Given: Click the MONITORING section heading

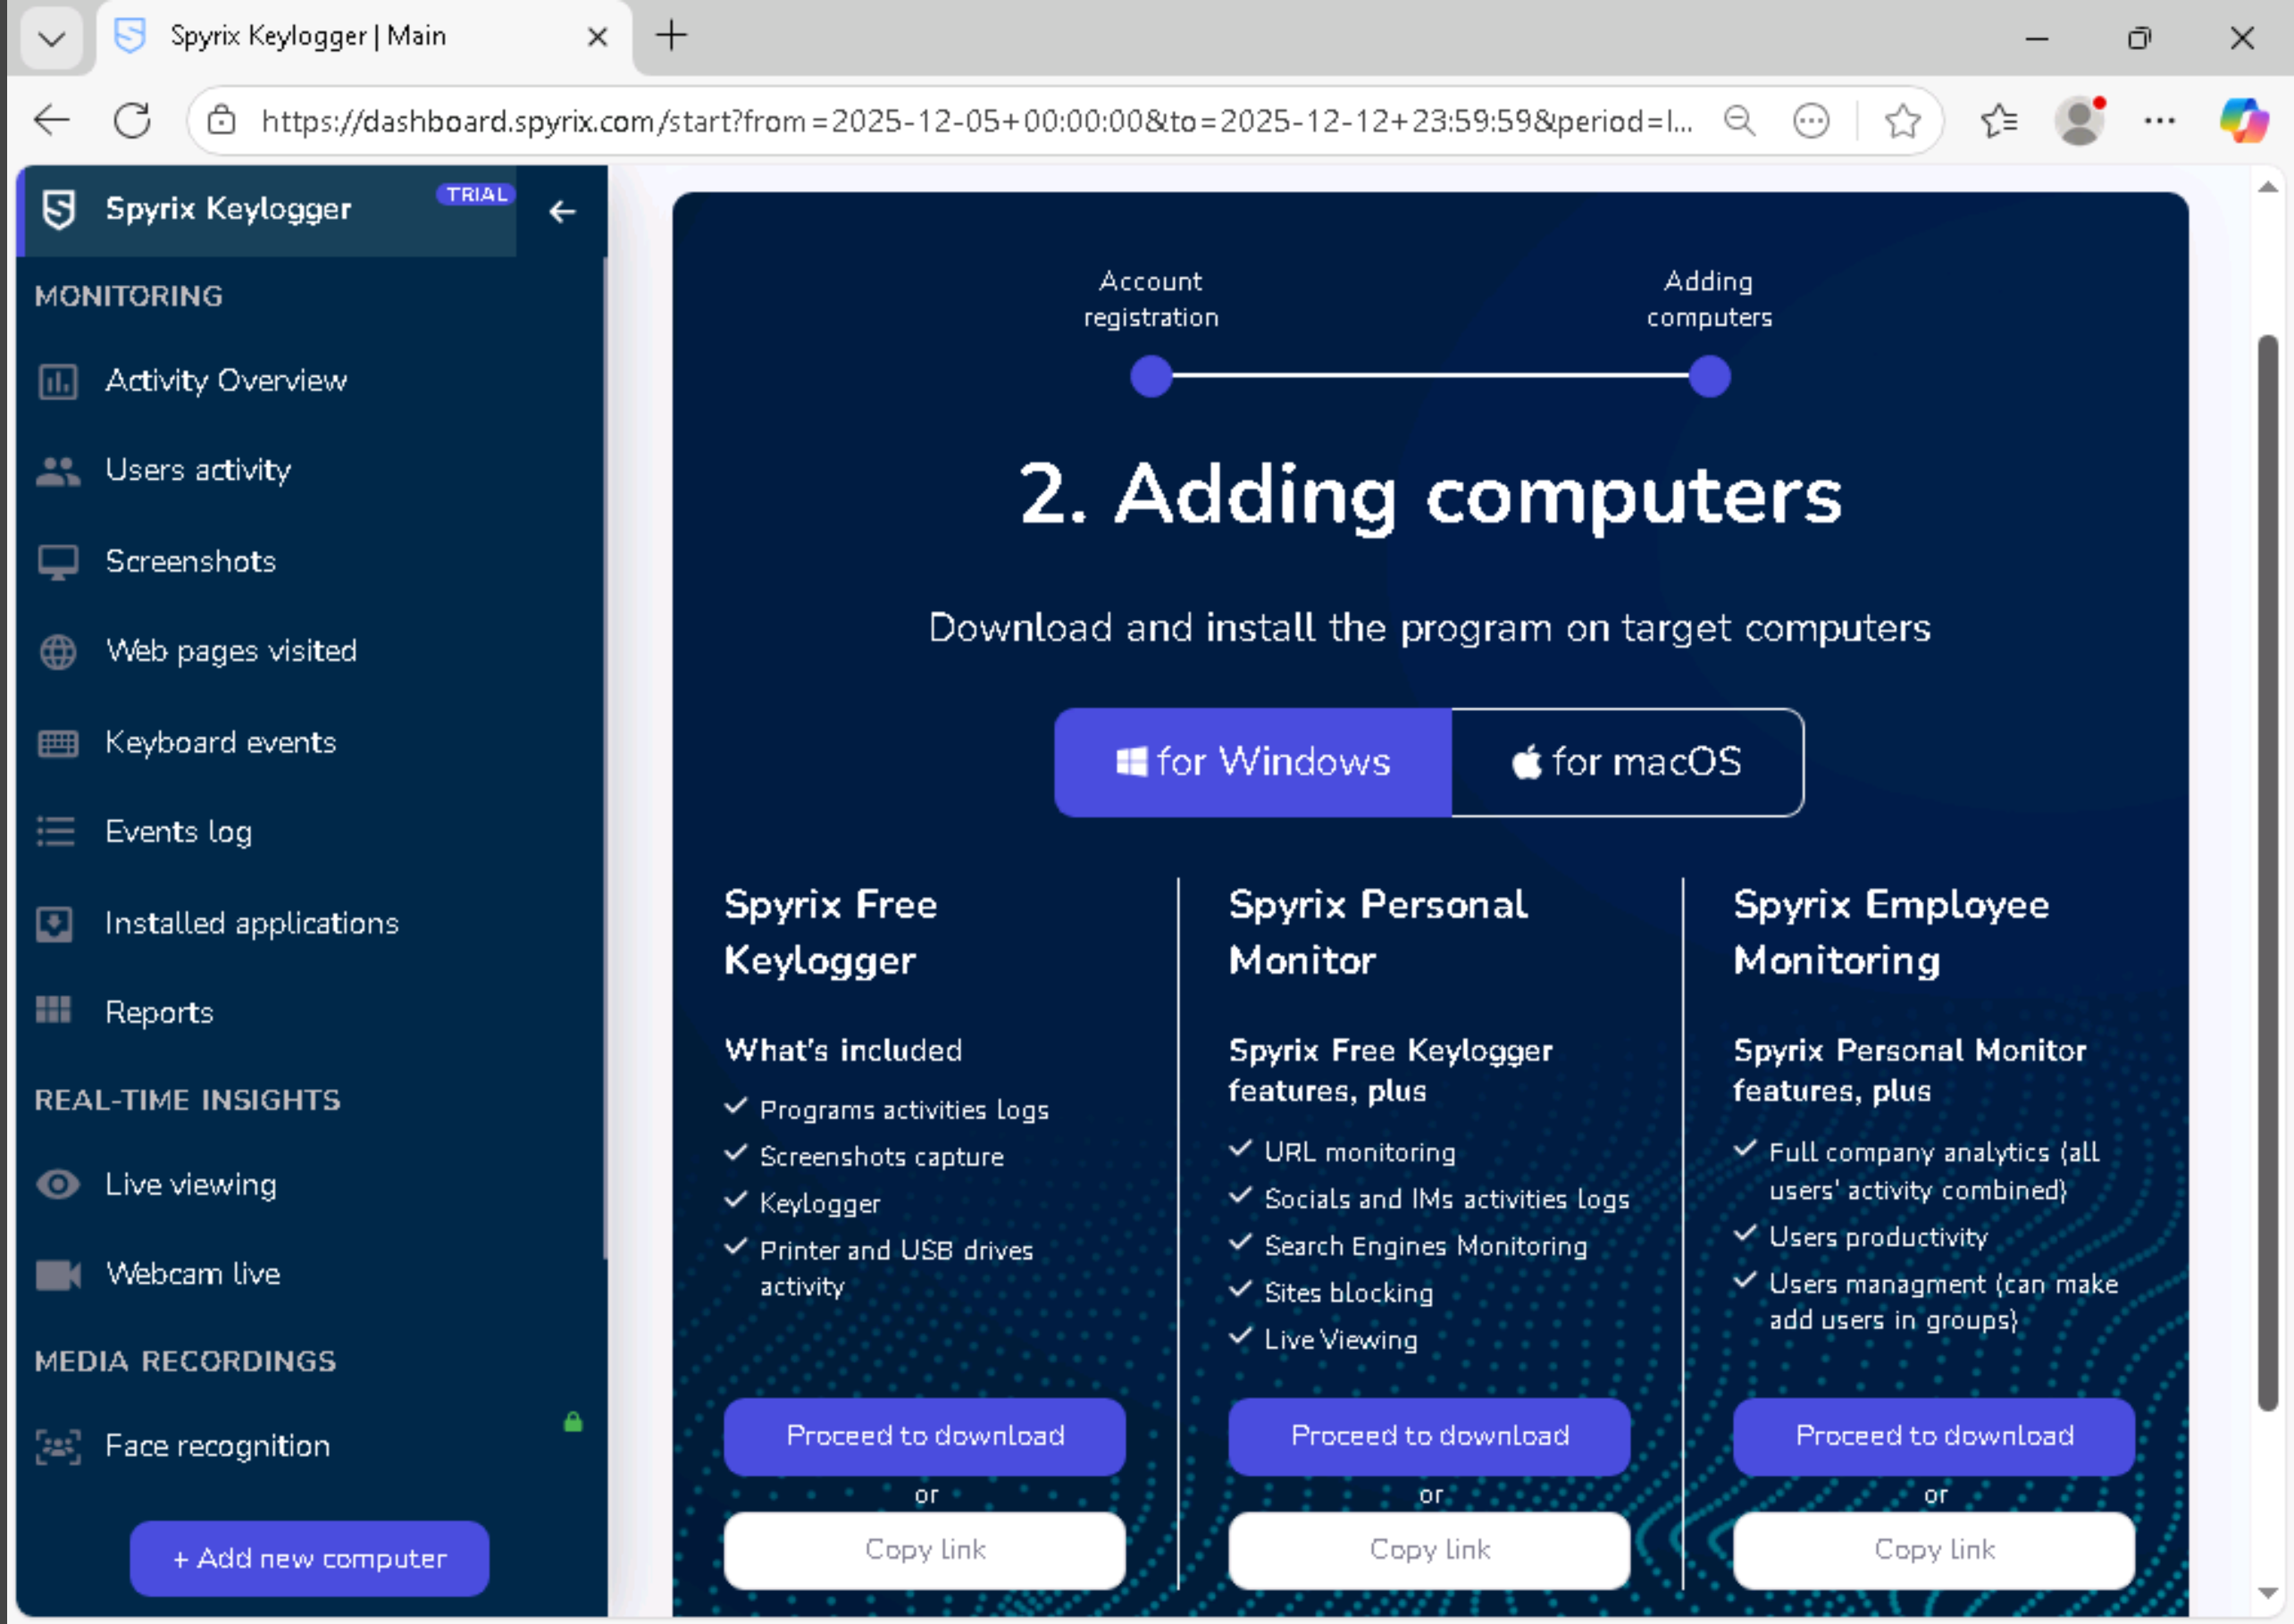Looking at the screenshot, I should pyautogui.click(x=129, y=297).
